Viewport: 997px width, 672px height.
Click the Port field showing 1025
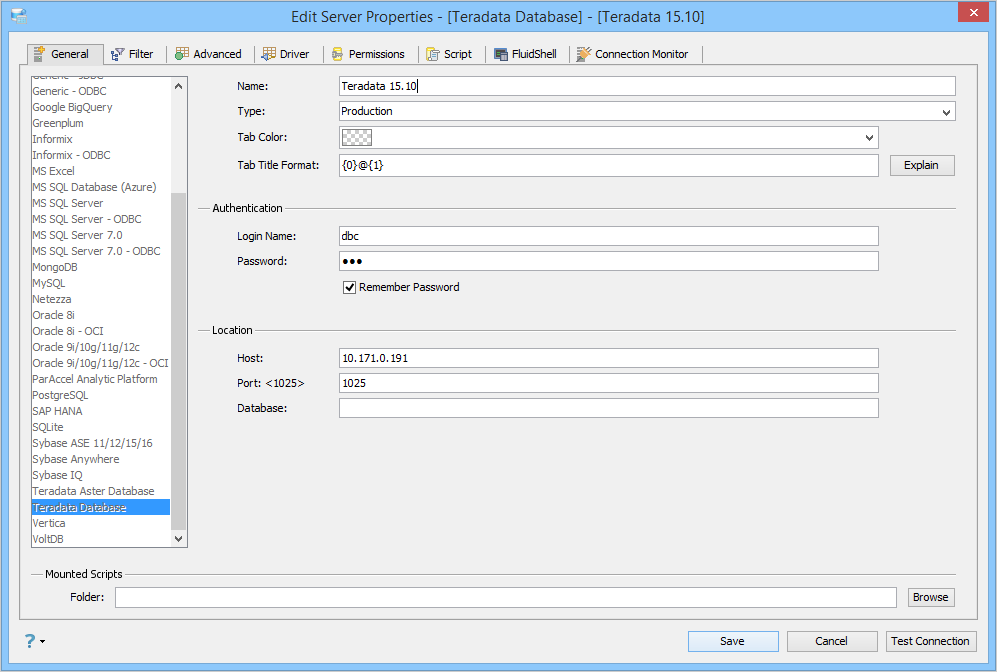tap(609, 383)
